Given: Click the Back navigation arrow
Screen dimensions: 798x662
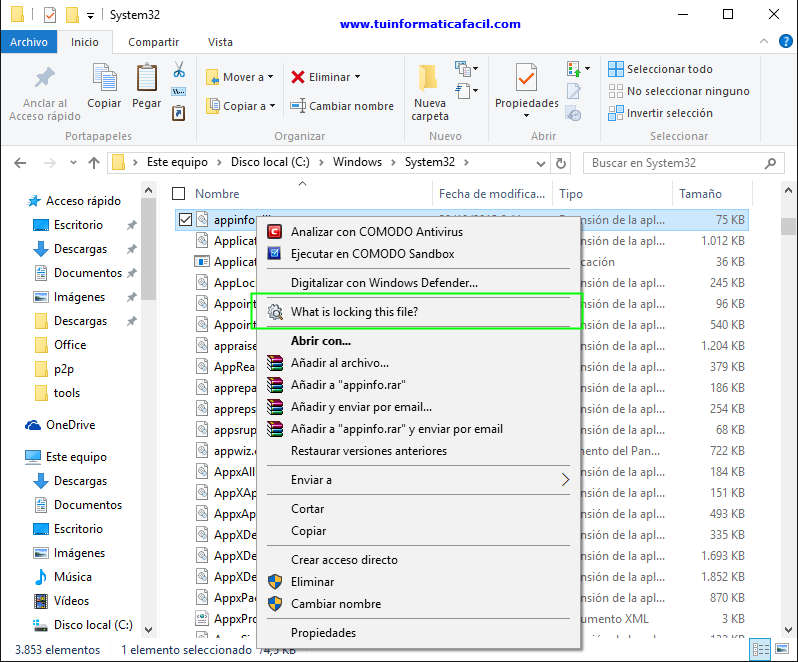Looking at the screenshot, I should (20, 163).
